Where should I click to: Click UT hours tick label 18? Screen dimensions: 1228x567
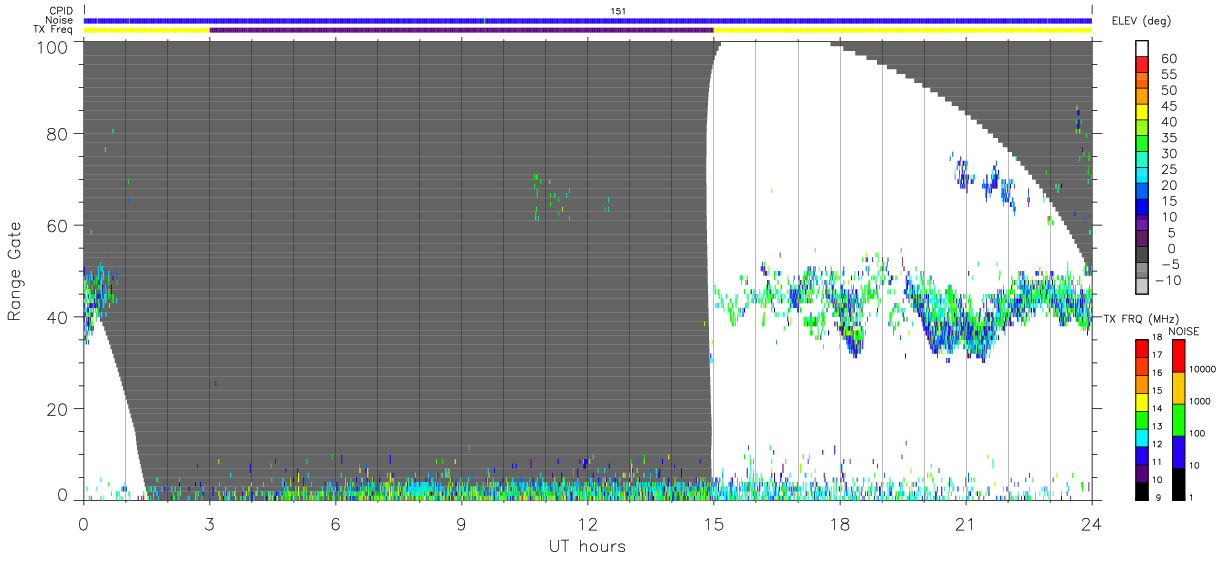pyautogui.click(x=840, y=523)
